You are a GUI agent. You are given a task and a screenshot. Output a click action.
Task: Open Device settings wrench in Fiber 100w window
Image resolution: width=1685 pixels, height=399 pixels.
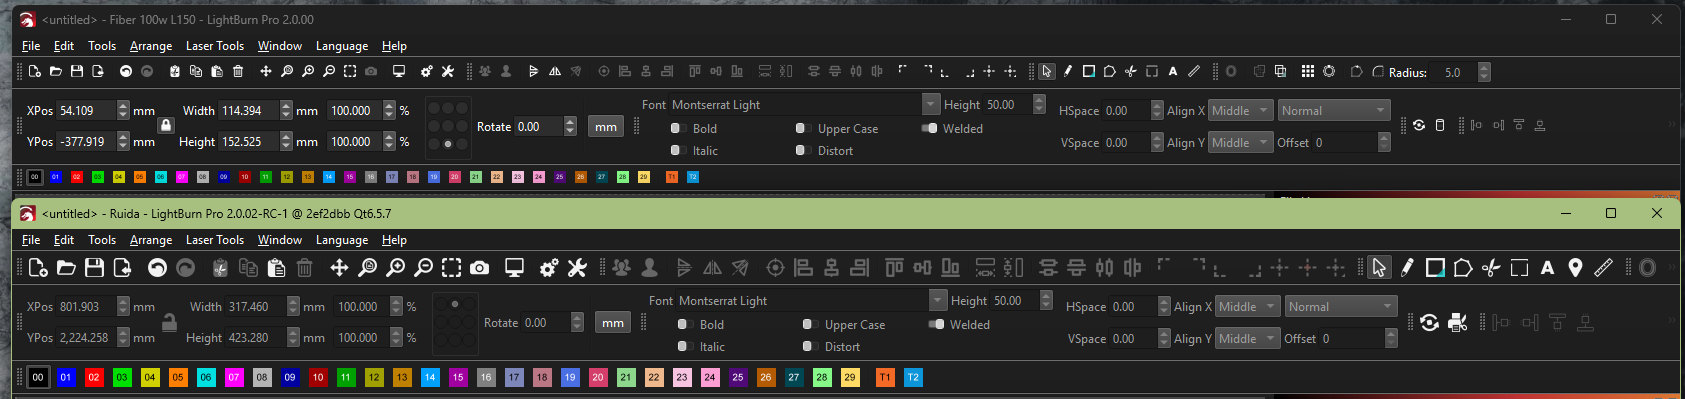[x=448, y=71]
